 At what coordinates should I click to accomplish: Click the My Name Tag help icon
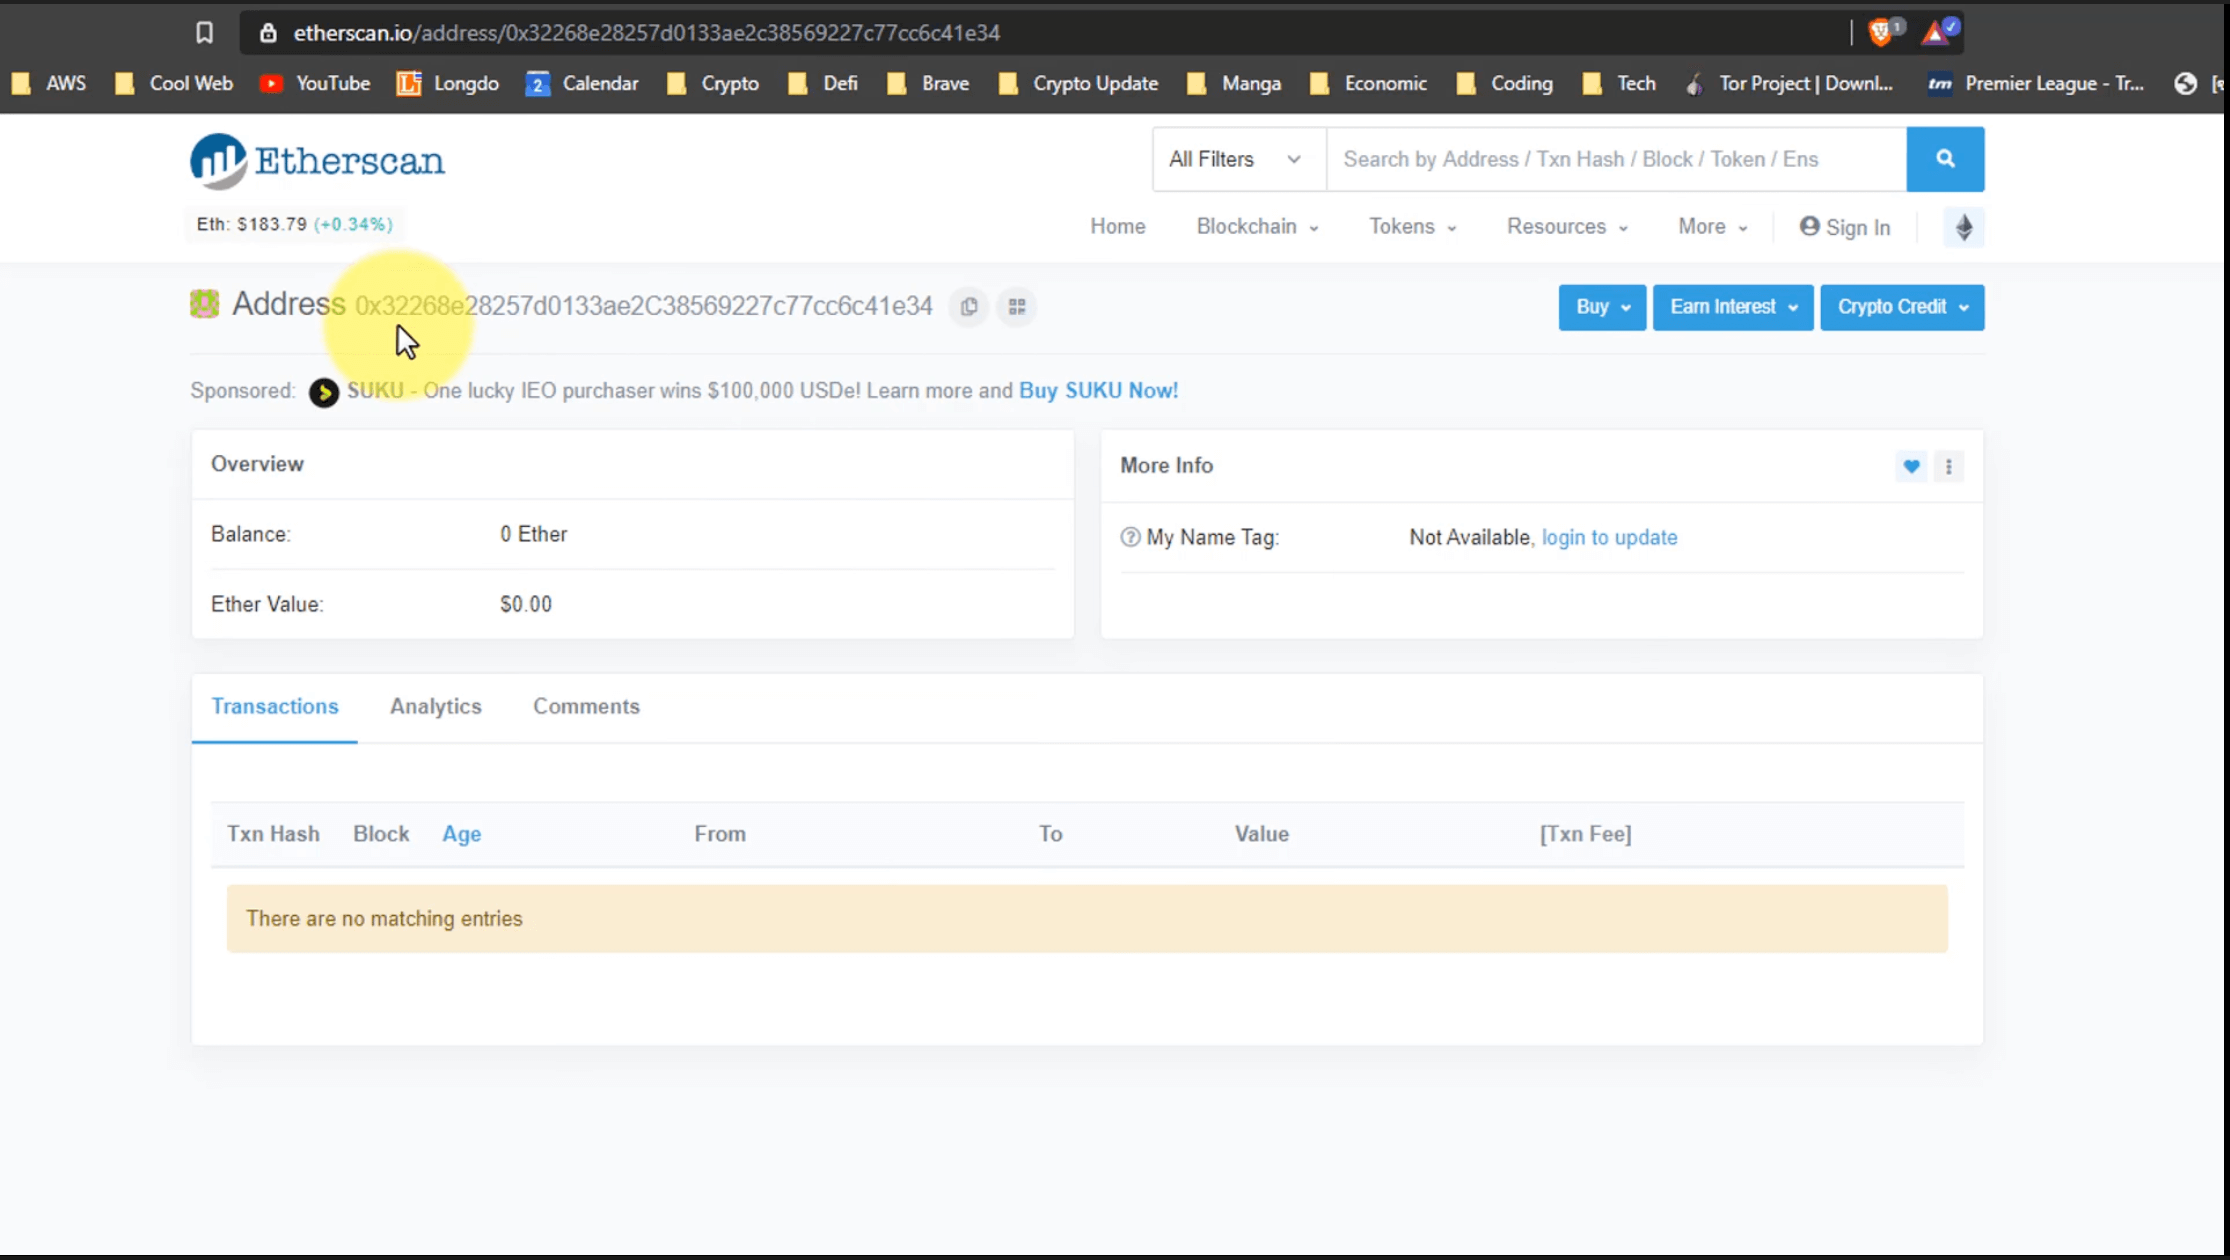click(x=1130, y=537)
